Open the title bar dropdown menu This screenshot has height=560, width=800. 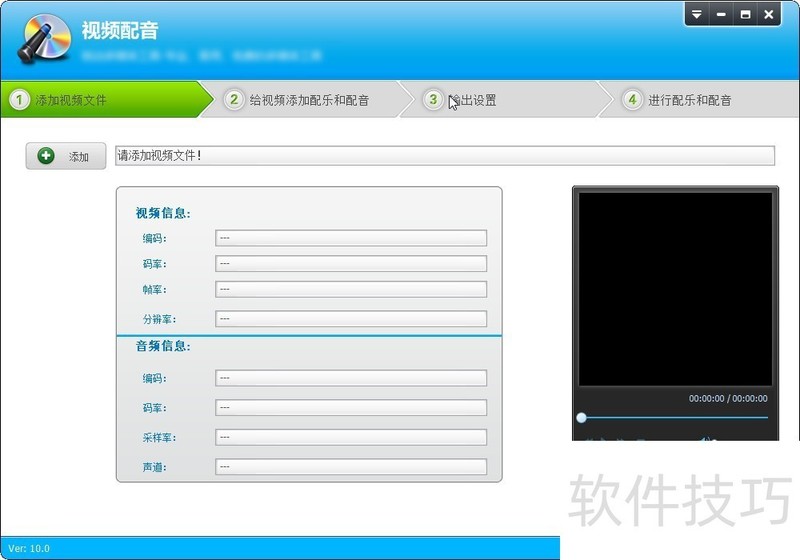coord(697,14)
